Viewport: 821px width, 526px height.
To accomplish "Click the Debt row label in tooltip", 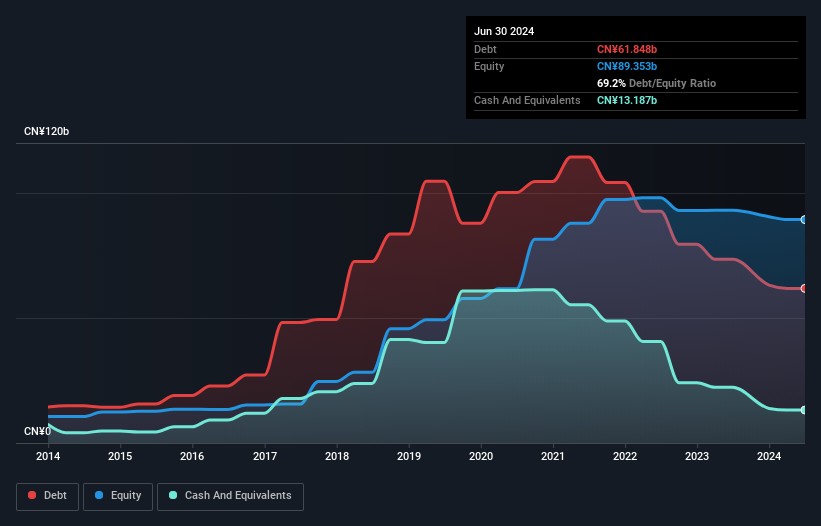I will click(485, 49).
